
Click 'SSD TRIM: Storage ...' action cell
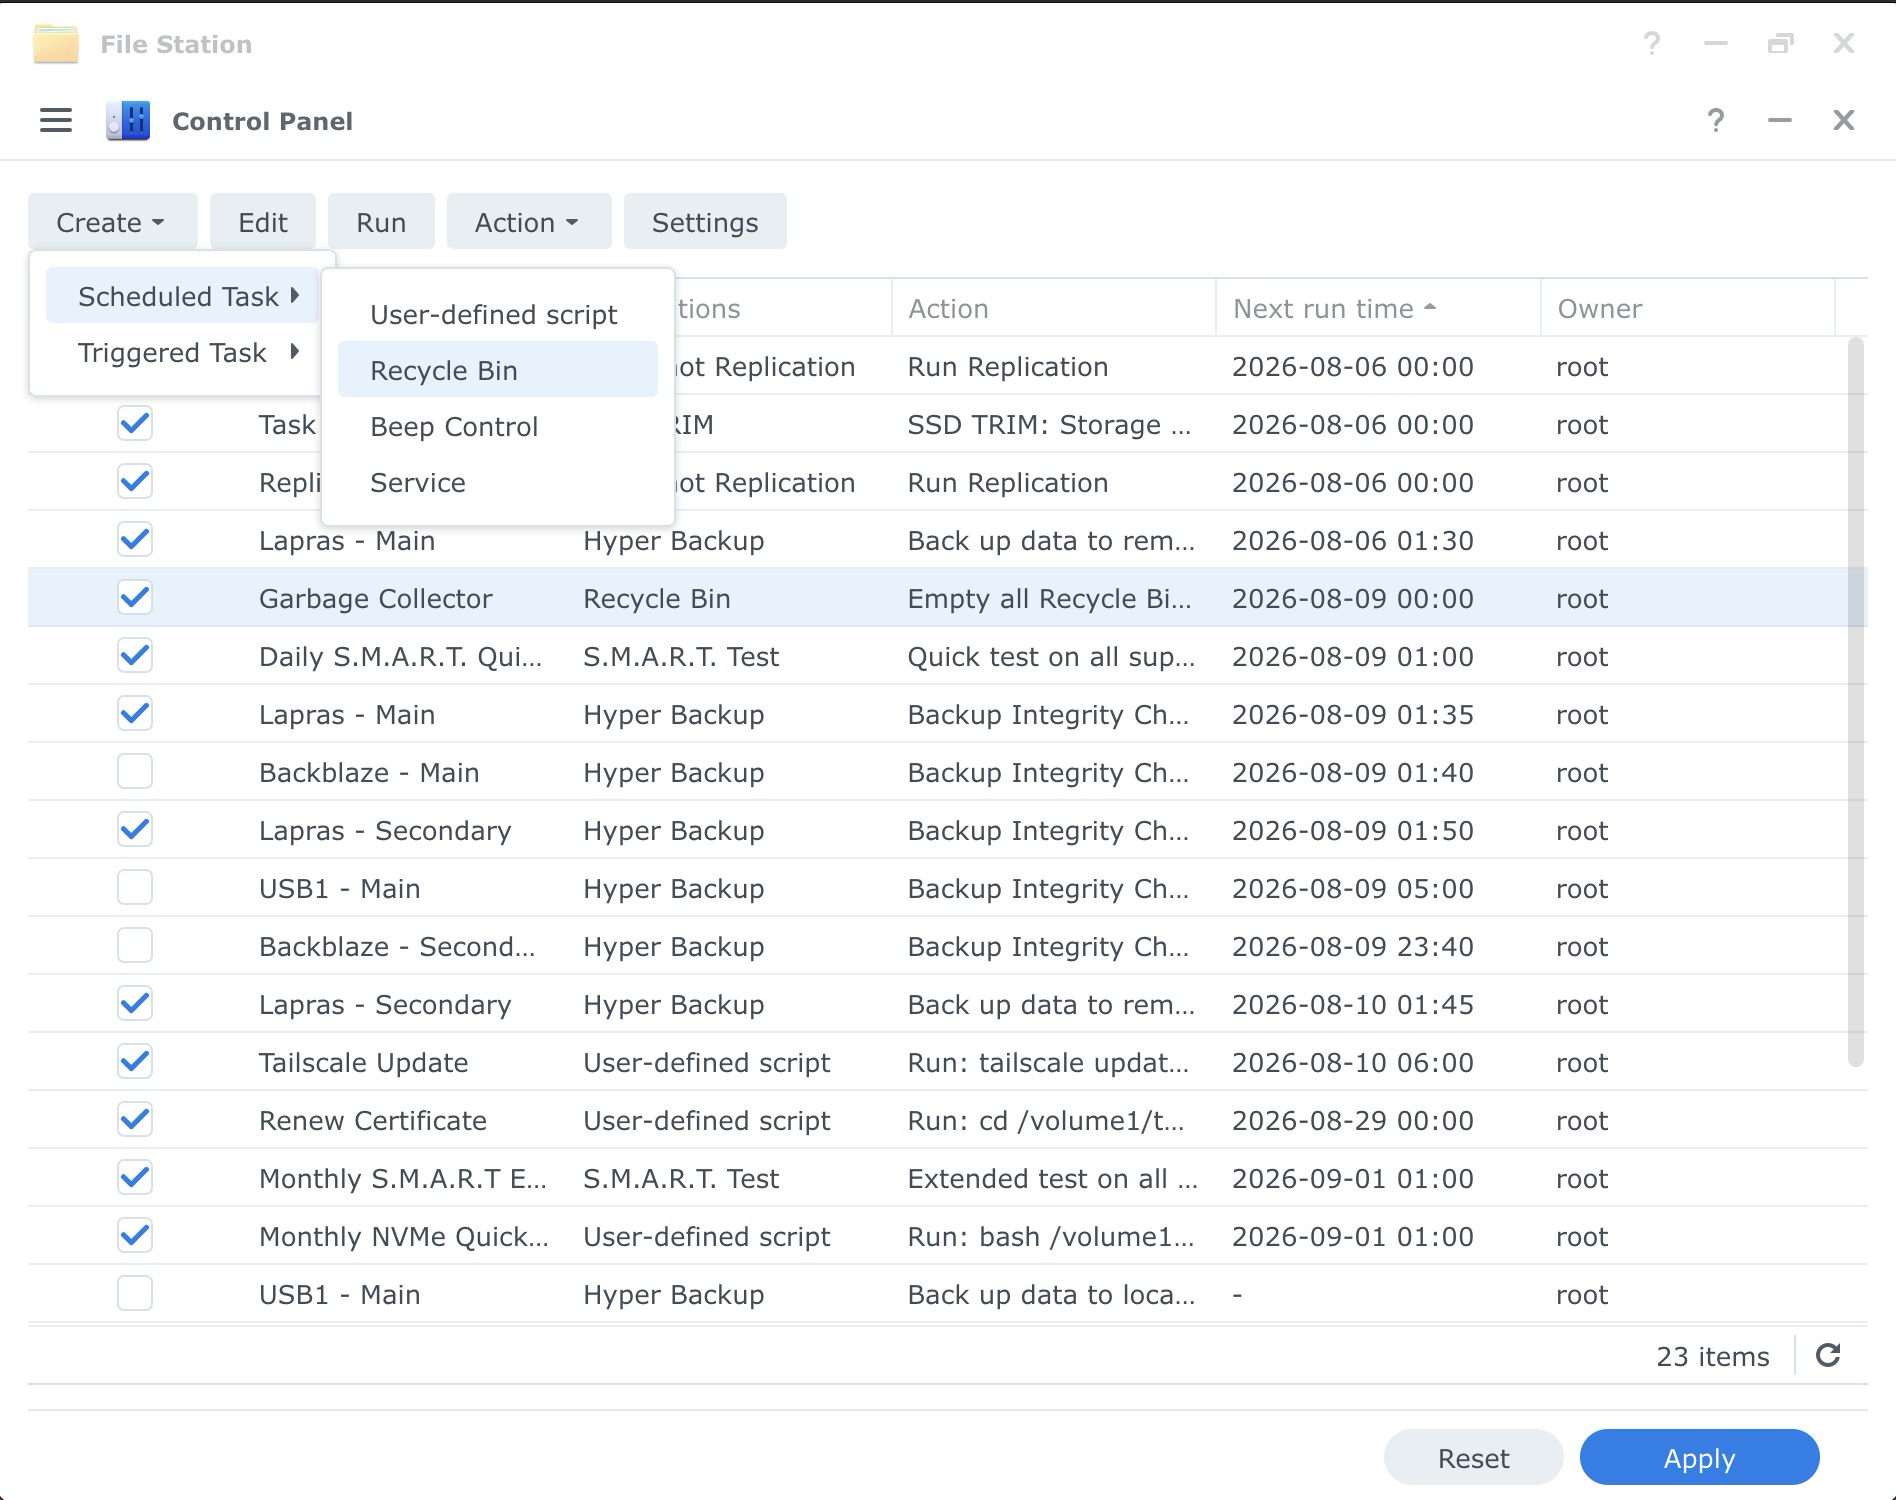click(1049, 424)
